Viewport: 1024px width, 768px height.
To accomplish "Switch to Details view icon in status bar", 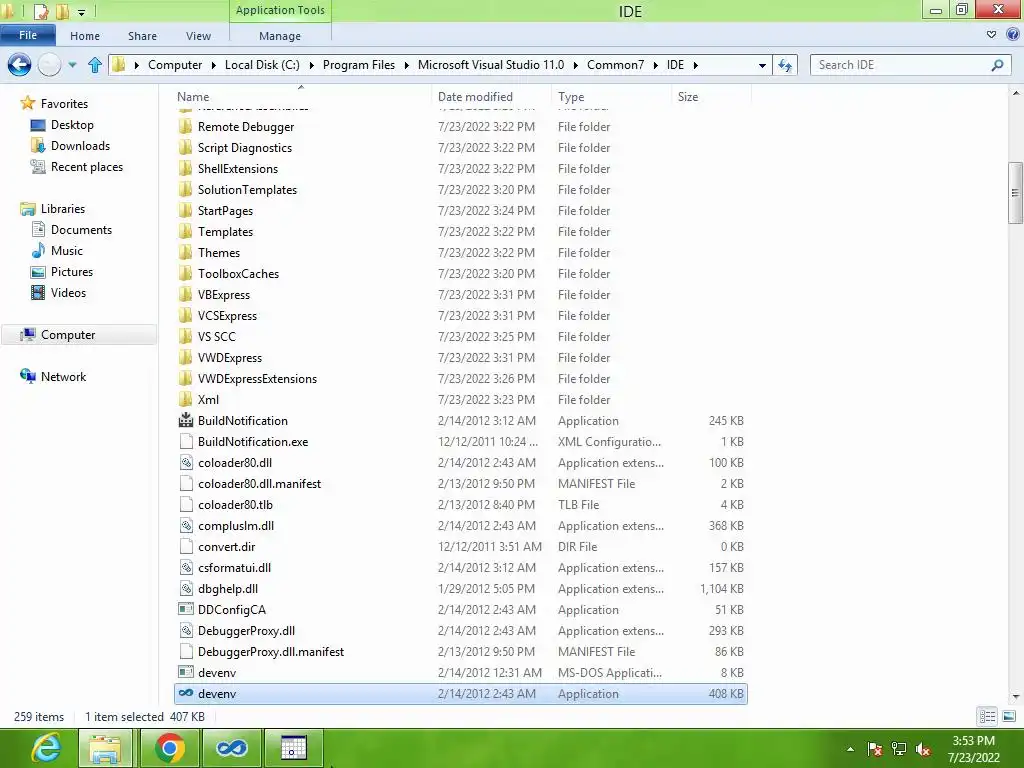I will coord(987,716).
